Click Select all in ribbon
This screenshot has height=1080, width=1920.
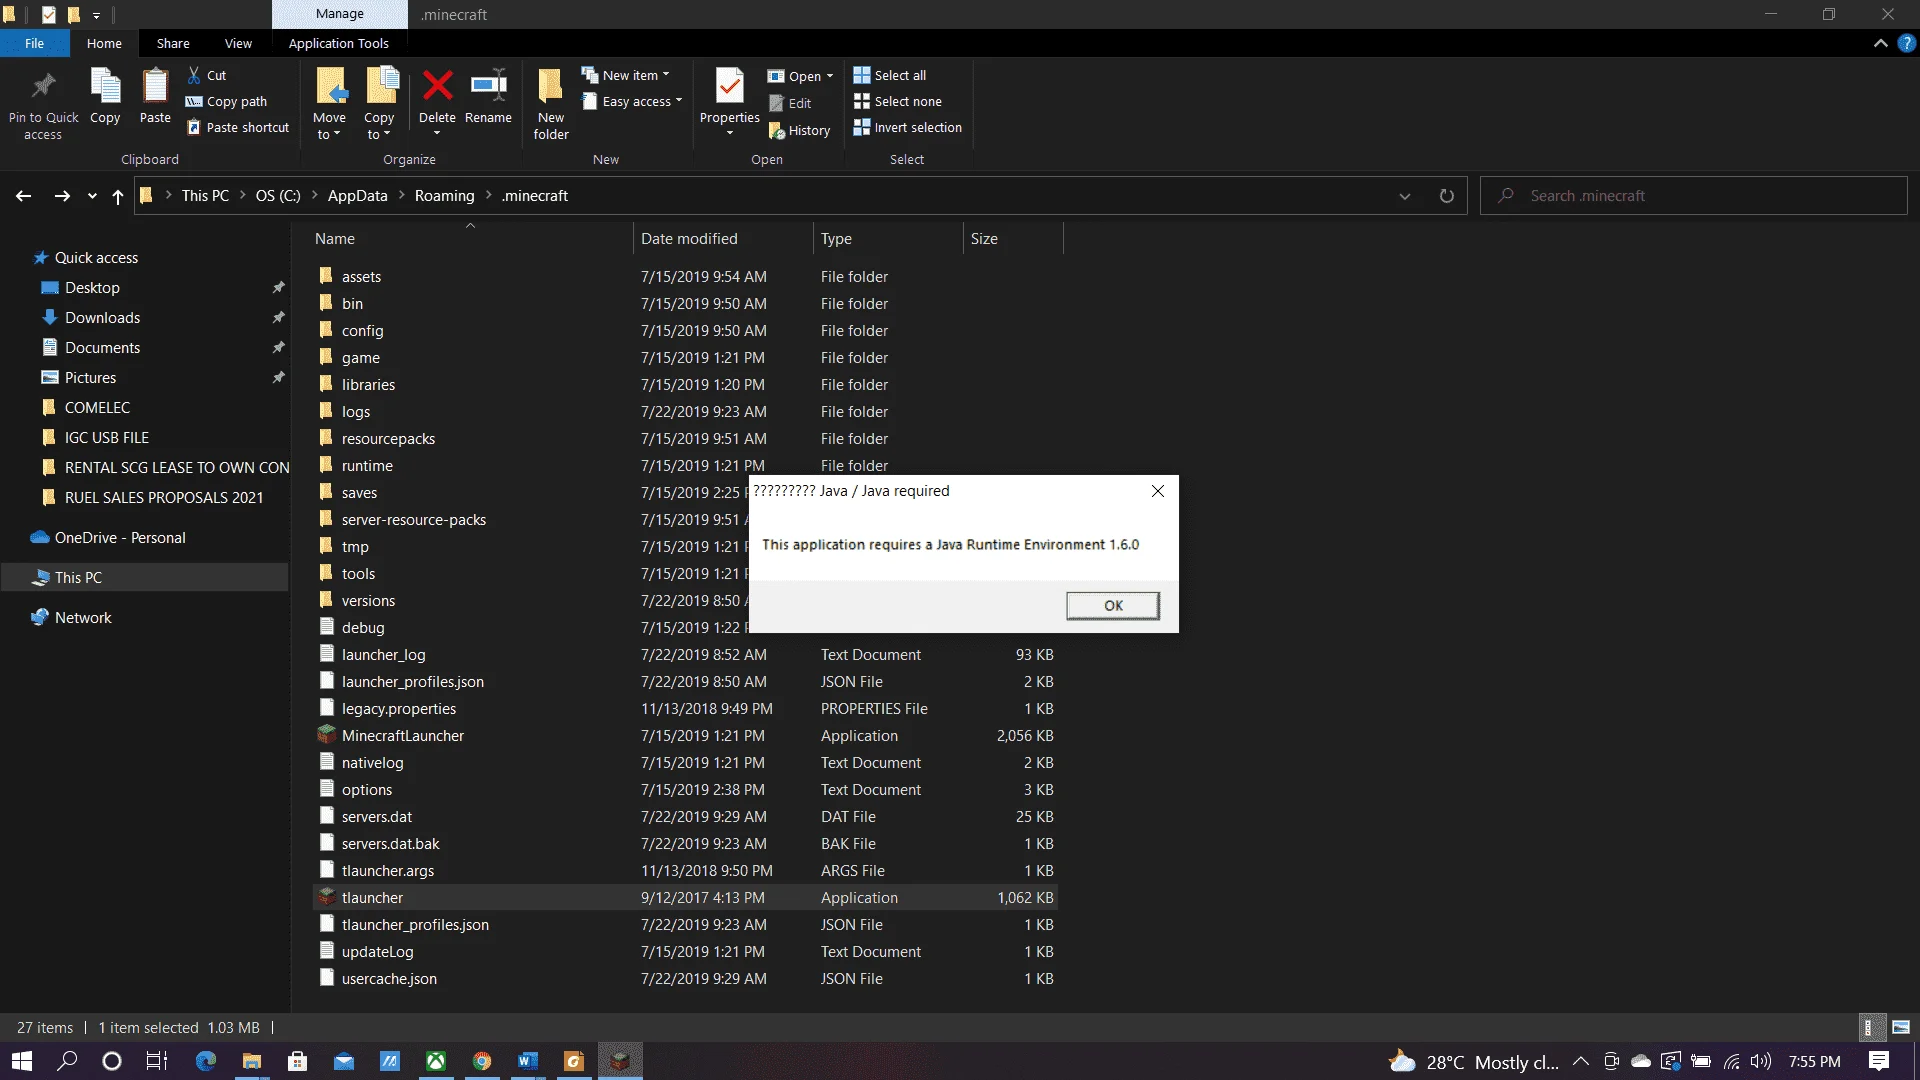(890, 75)
